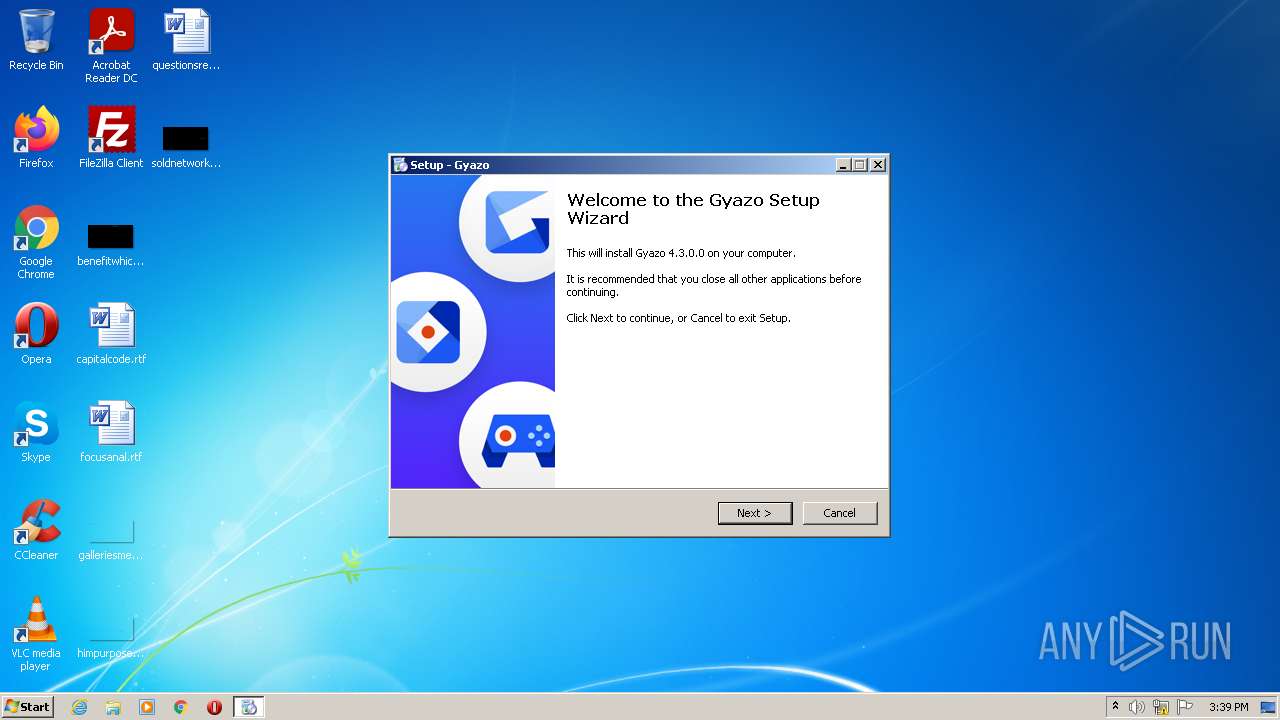Click Next to continue Gyazo setup
Viewport: 1280px width, 720px height.
pyautogui.click(x=755, y=513)
